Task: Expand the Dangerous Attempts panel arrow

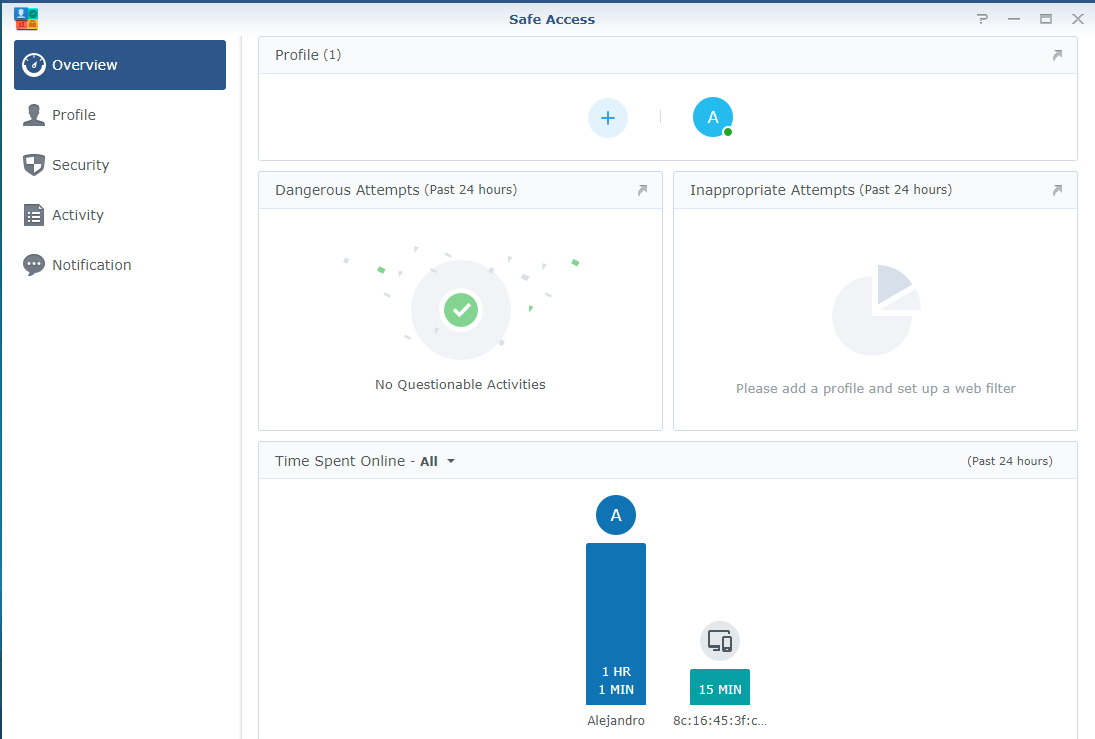Action: (642, 190)
